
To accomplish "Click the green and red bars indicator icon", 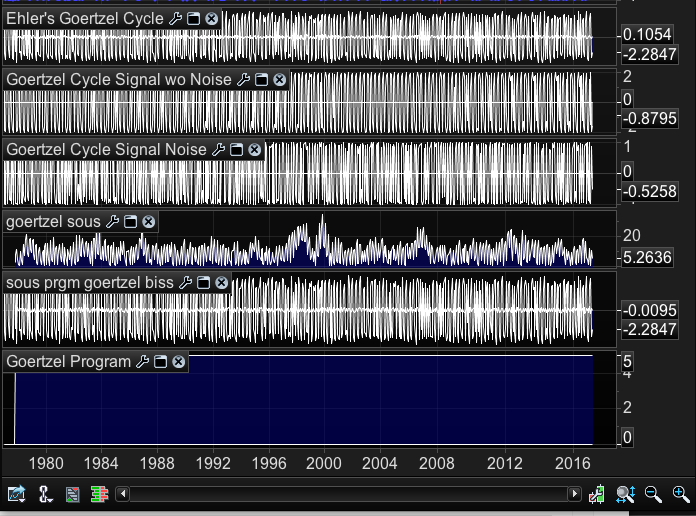I will click(x=99, y=494).
